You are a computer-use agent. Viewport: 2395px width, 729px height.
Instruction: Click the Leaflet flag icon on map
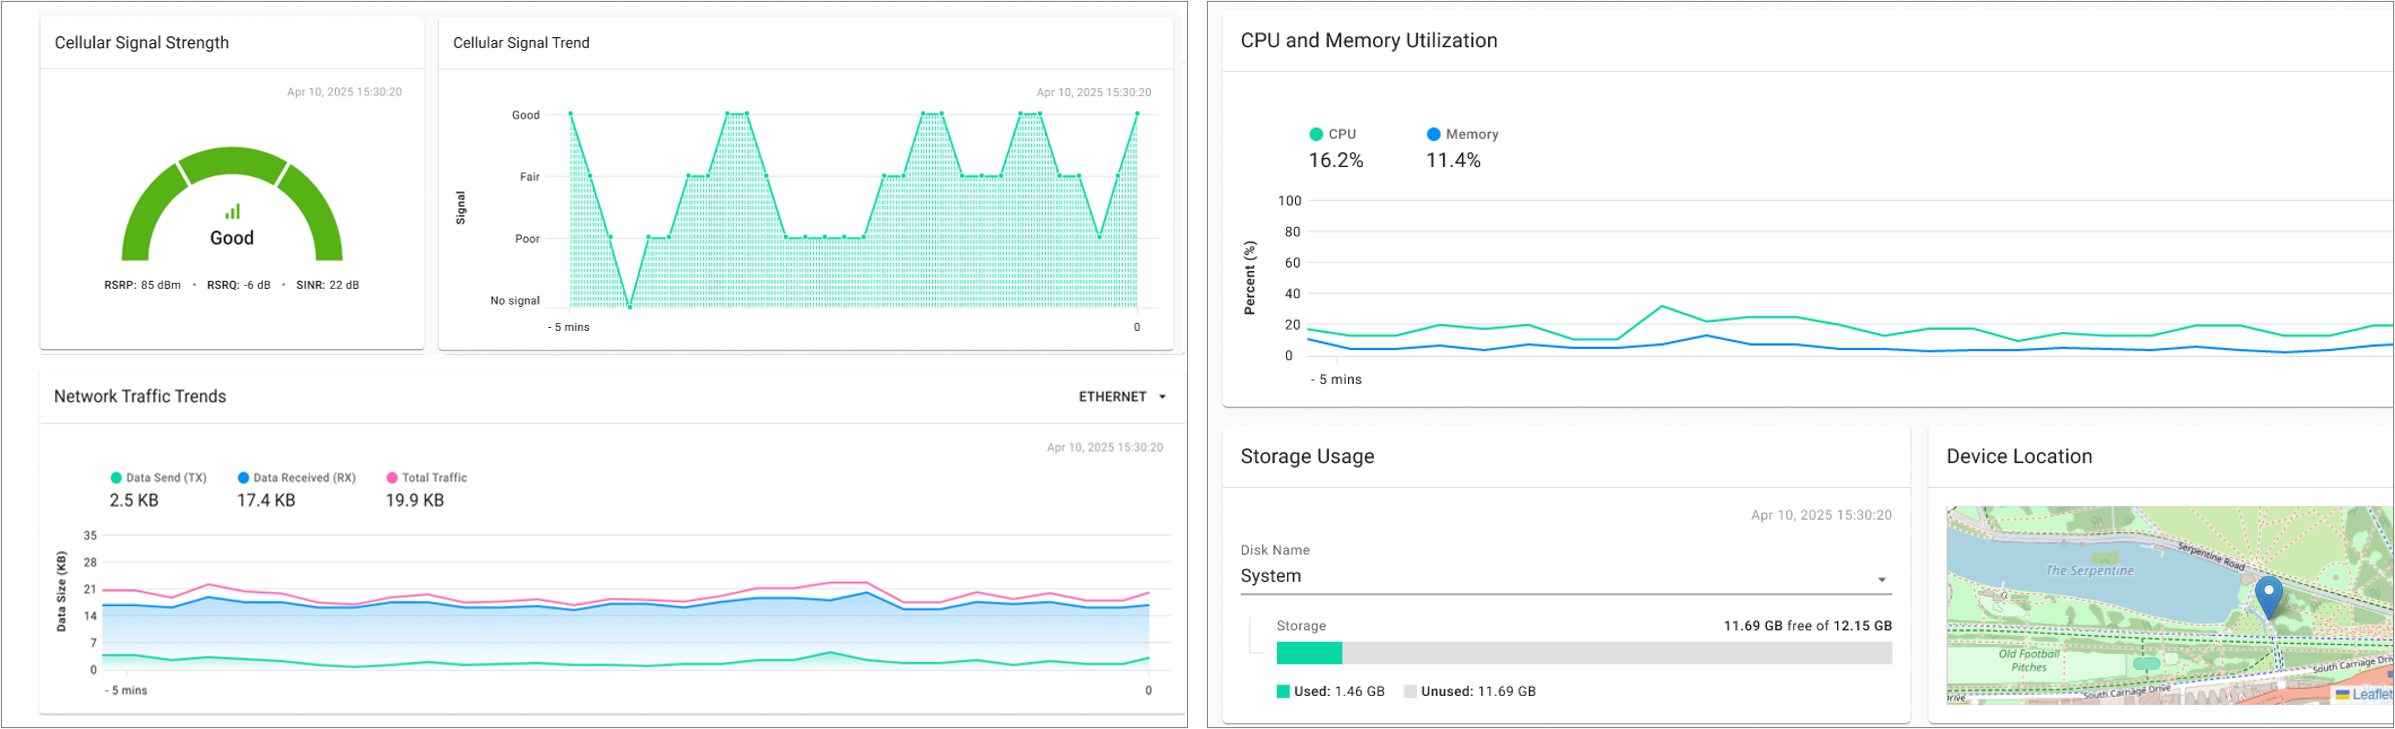[2342, 694]
